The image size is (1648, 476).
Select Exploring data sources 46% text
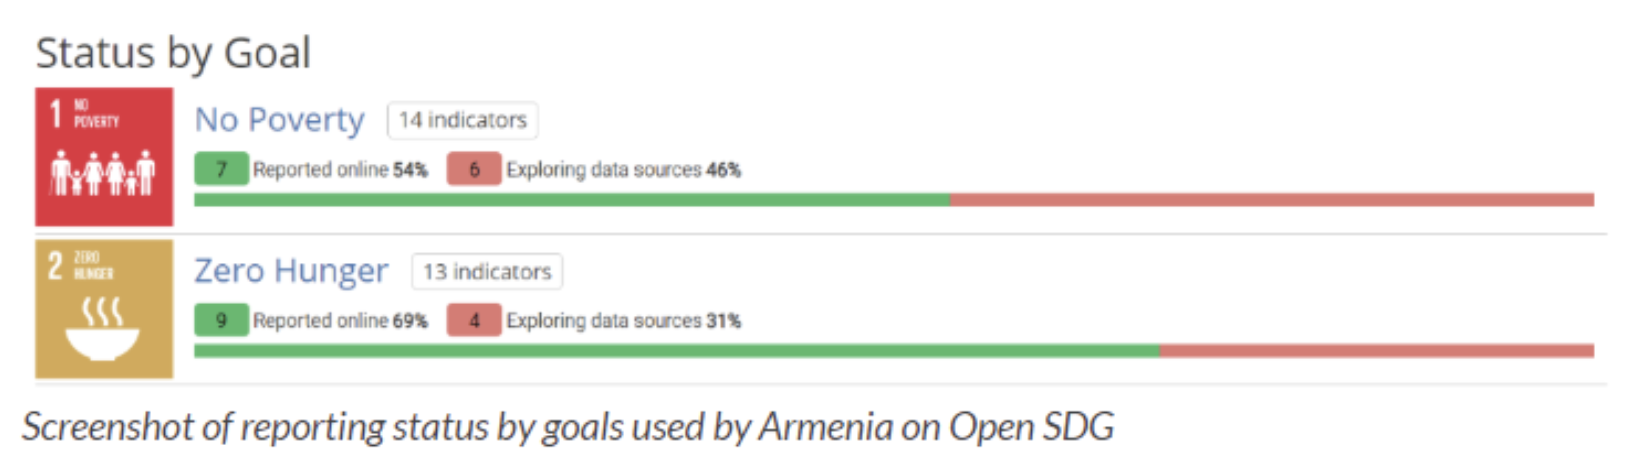point(624,170)
